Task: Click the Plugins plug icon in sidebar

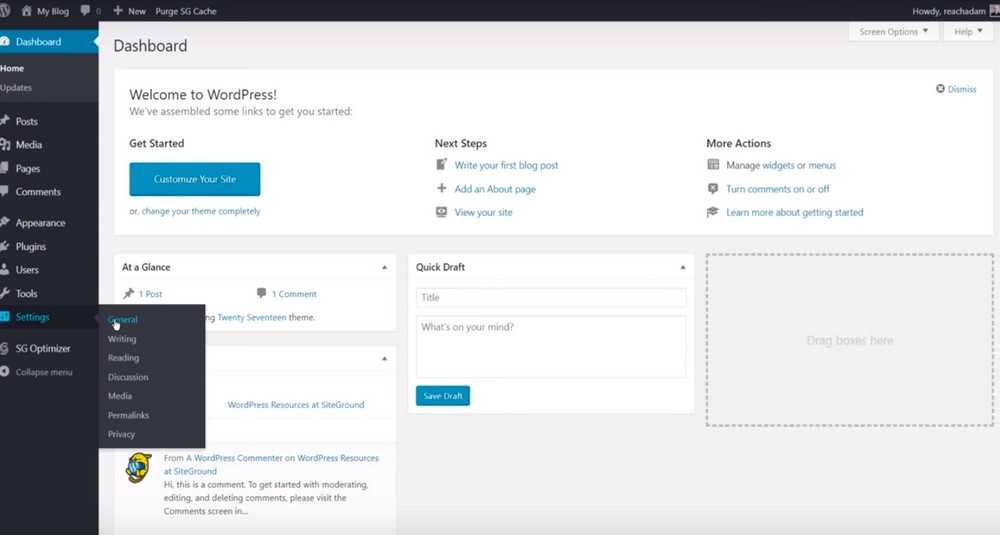Action: 5,246
